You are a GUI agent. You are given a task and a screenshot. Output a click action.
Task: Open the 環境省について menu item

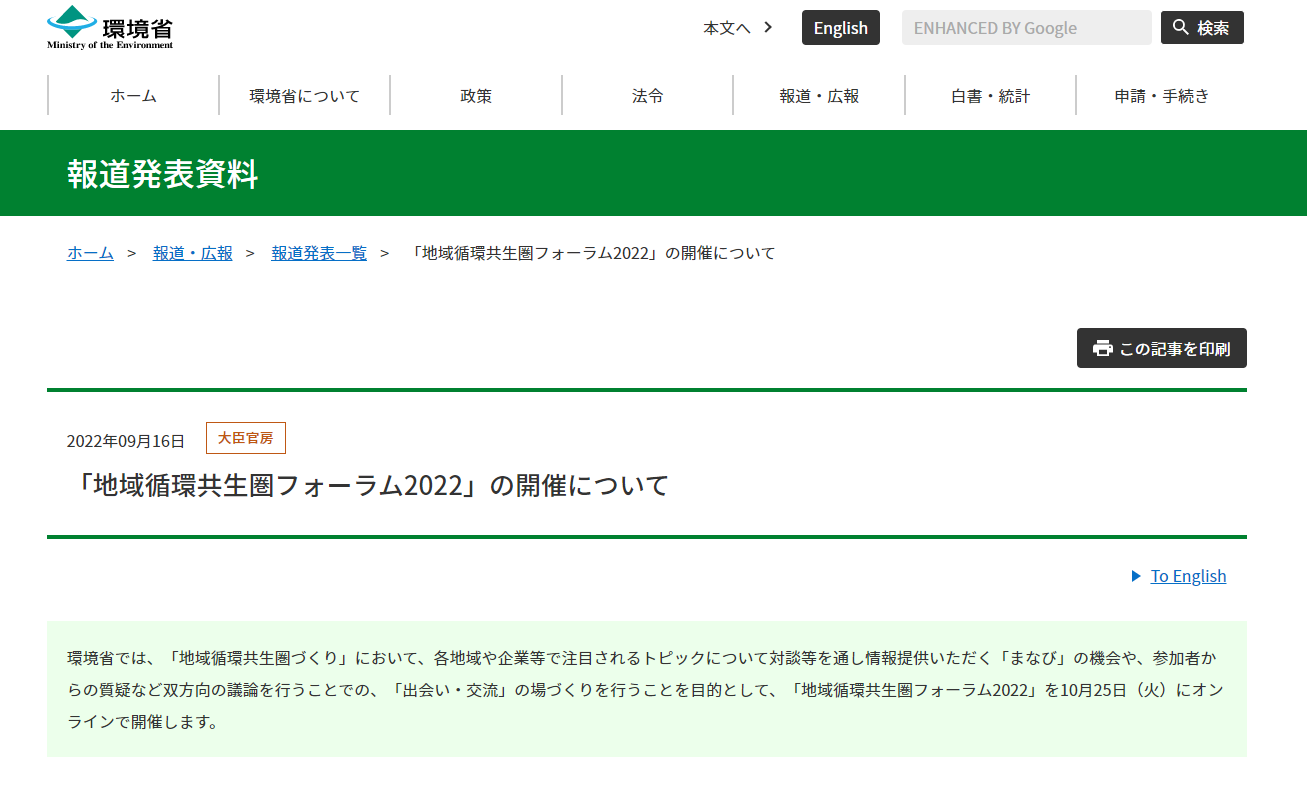[304, 96]
